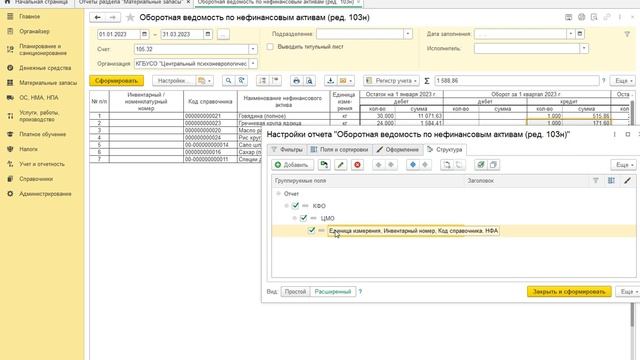Click the column-header filter funnel icon
Image resolution: width=640 pixels, height=360 pixels.
[x=596, y=180]
